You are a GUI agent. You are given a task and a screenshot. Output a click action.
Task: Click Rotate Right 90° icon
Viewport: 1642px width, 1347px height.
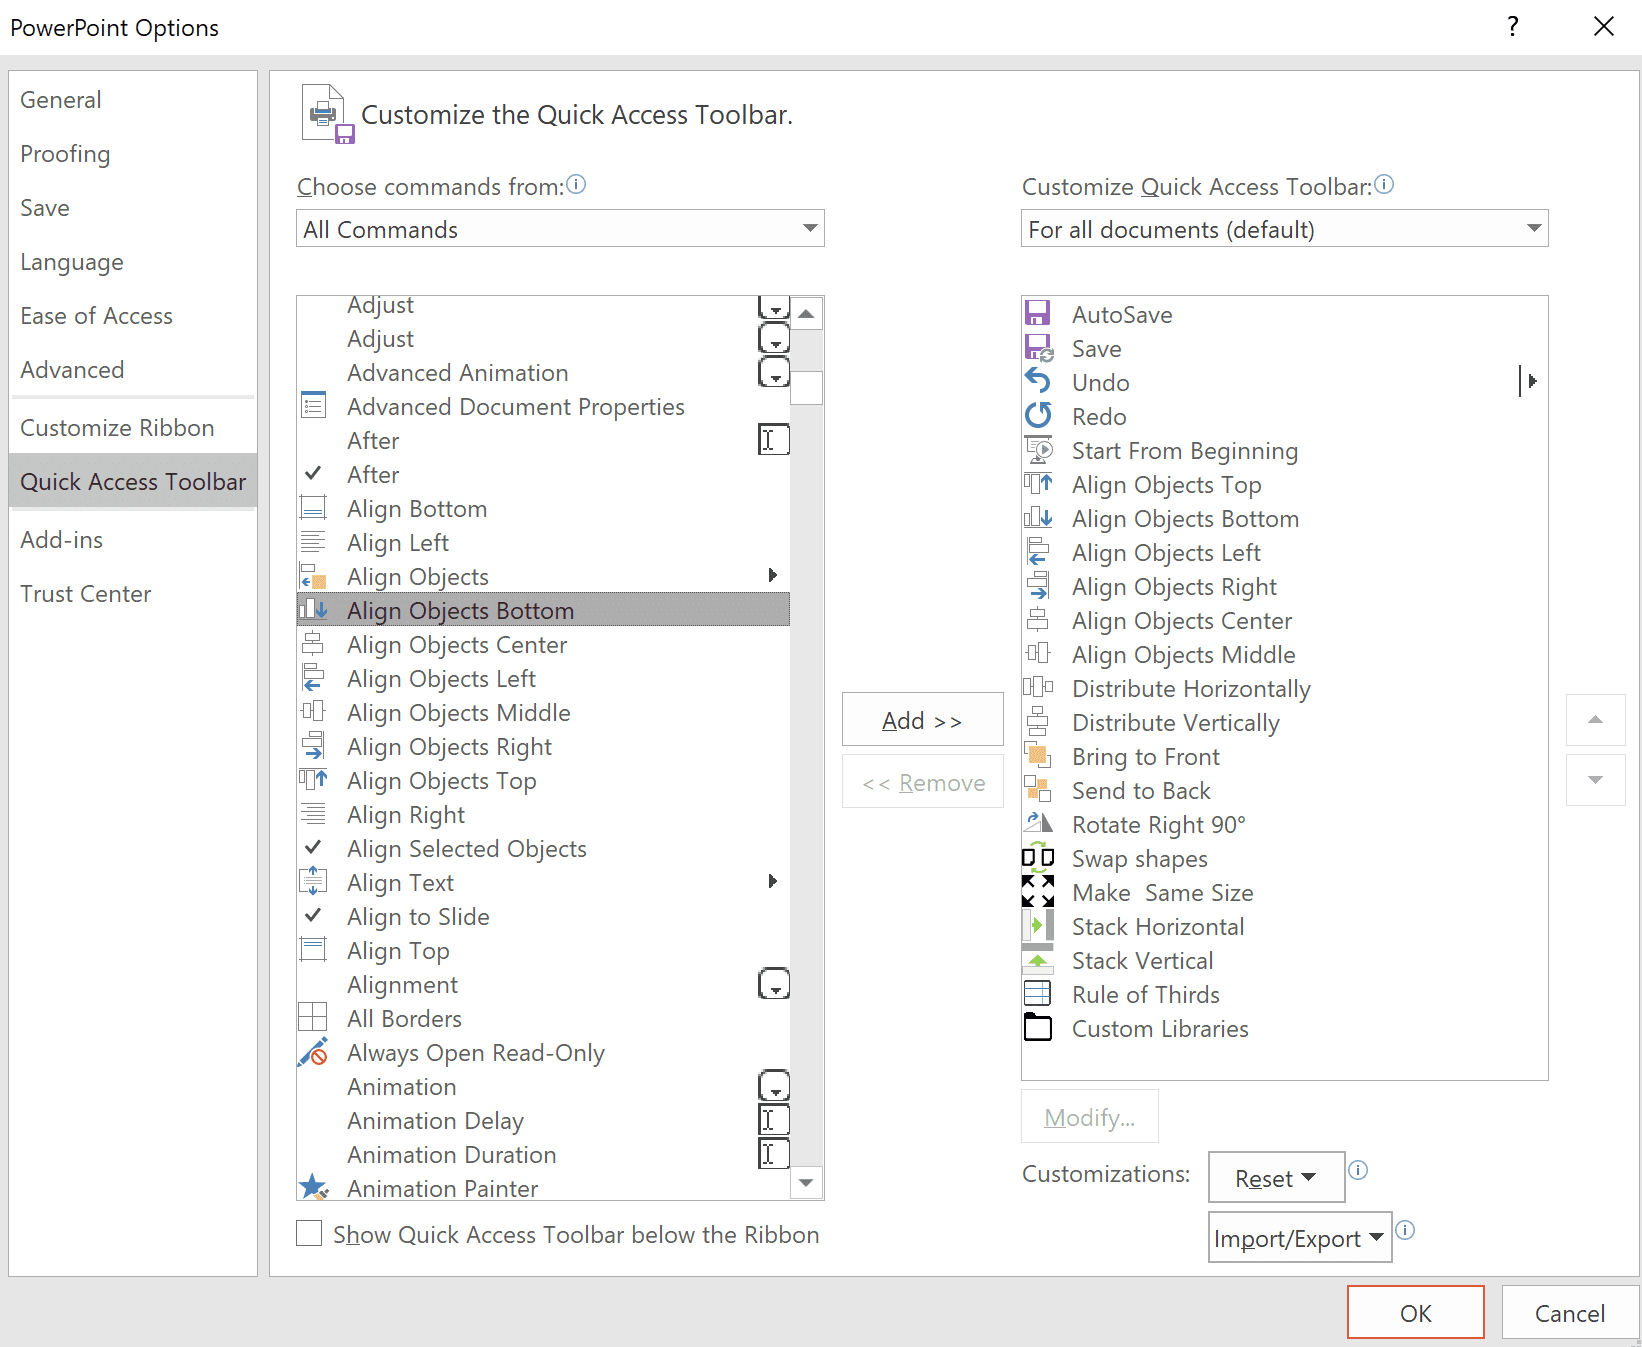(x=1037, y=824)
